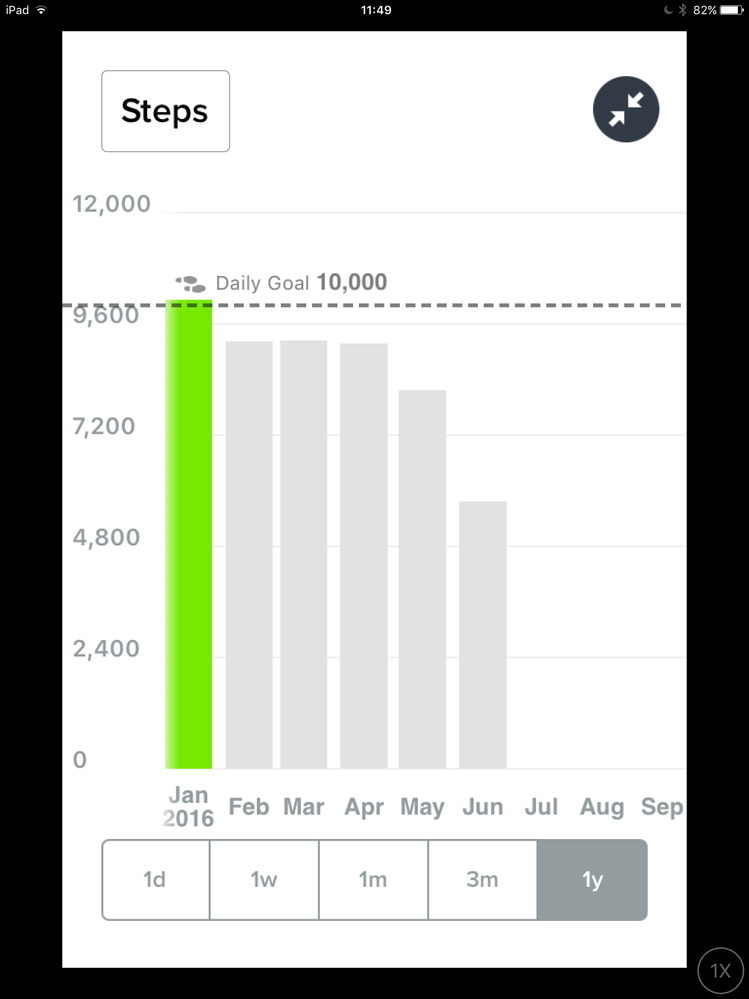Open the Steps metric selector
The width and height of the screenshot is (749, 999).
coord(166,111)
